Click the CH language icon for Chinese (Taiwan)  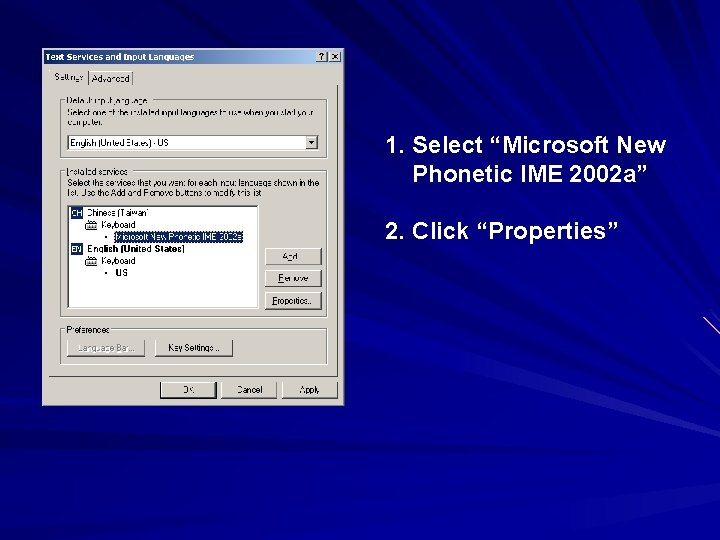pos(76,213)
